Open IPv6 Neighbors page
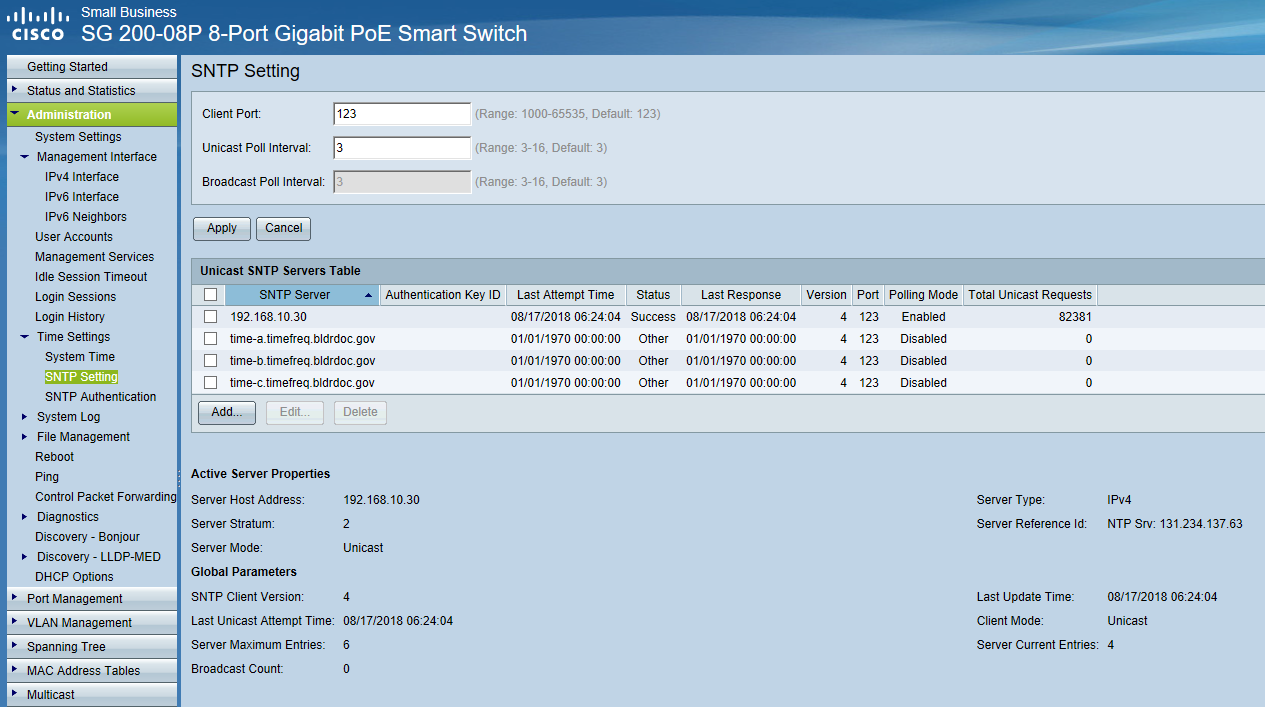This screenshot has width=1265, height=707. click(86, 217)
